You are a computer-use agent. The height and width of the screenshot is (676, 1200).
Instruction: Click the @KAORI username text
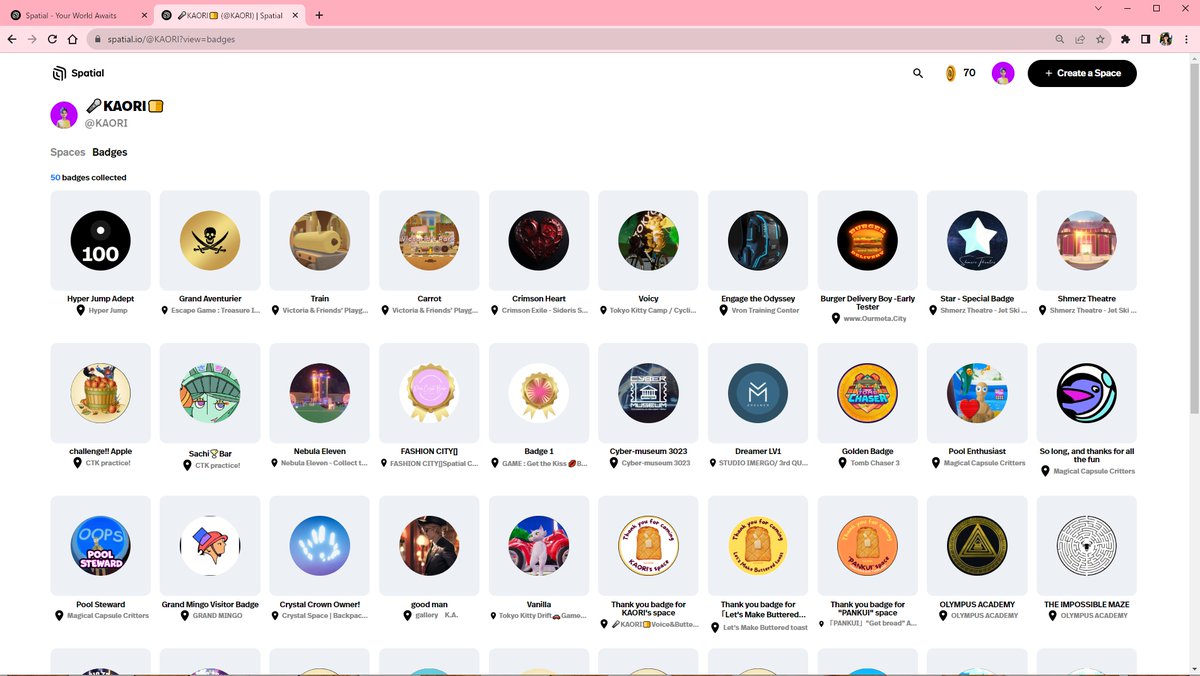pos(105,123)
